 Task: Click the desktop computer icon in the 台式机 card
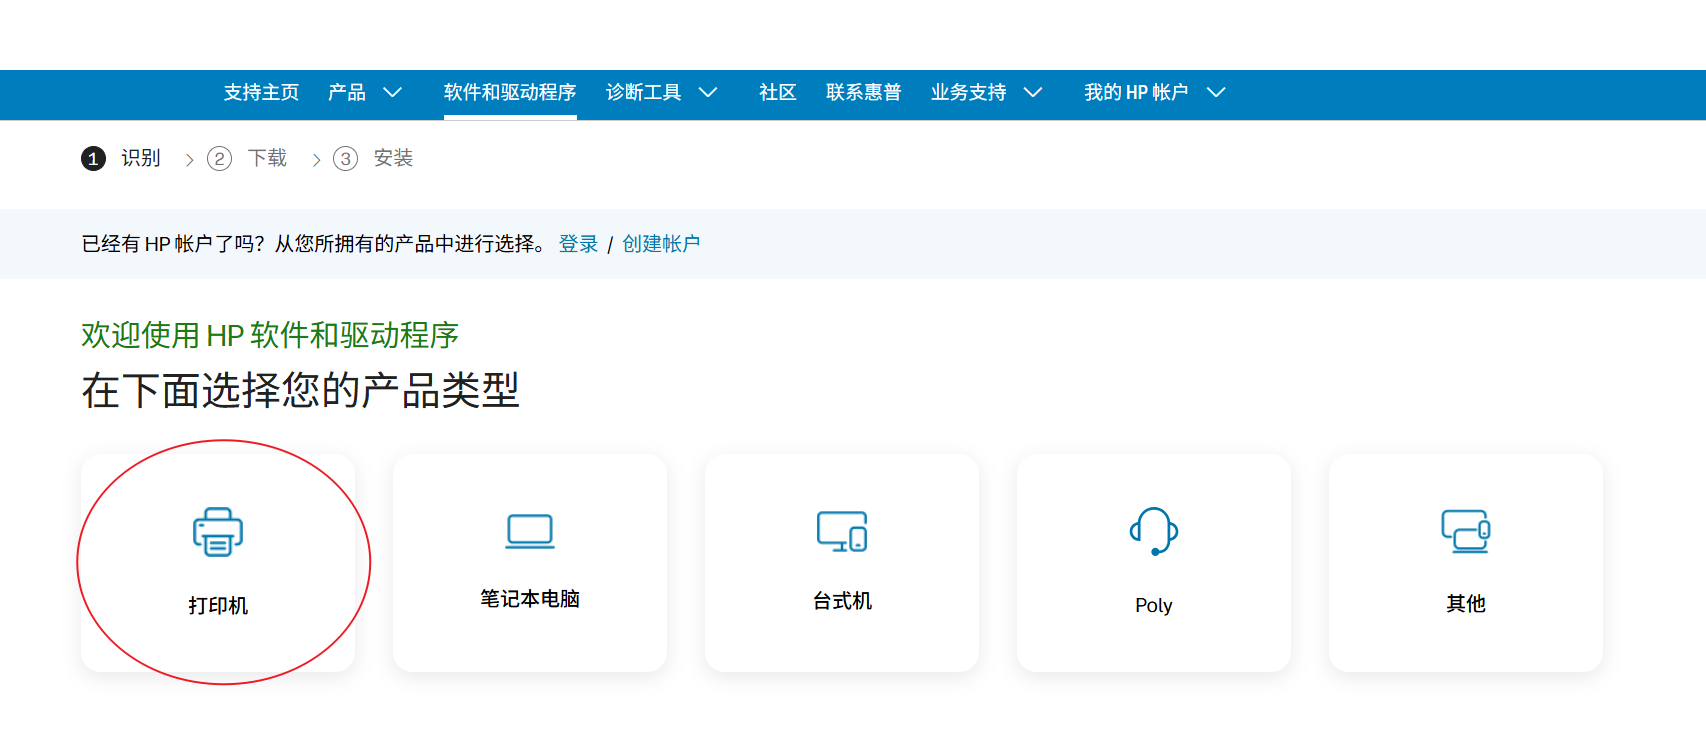click(x=842, y=531)
